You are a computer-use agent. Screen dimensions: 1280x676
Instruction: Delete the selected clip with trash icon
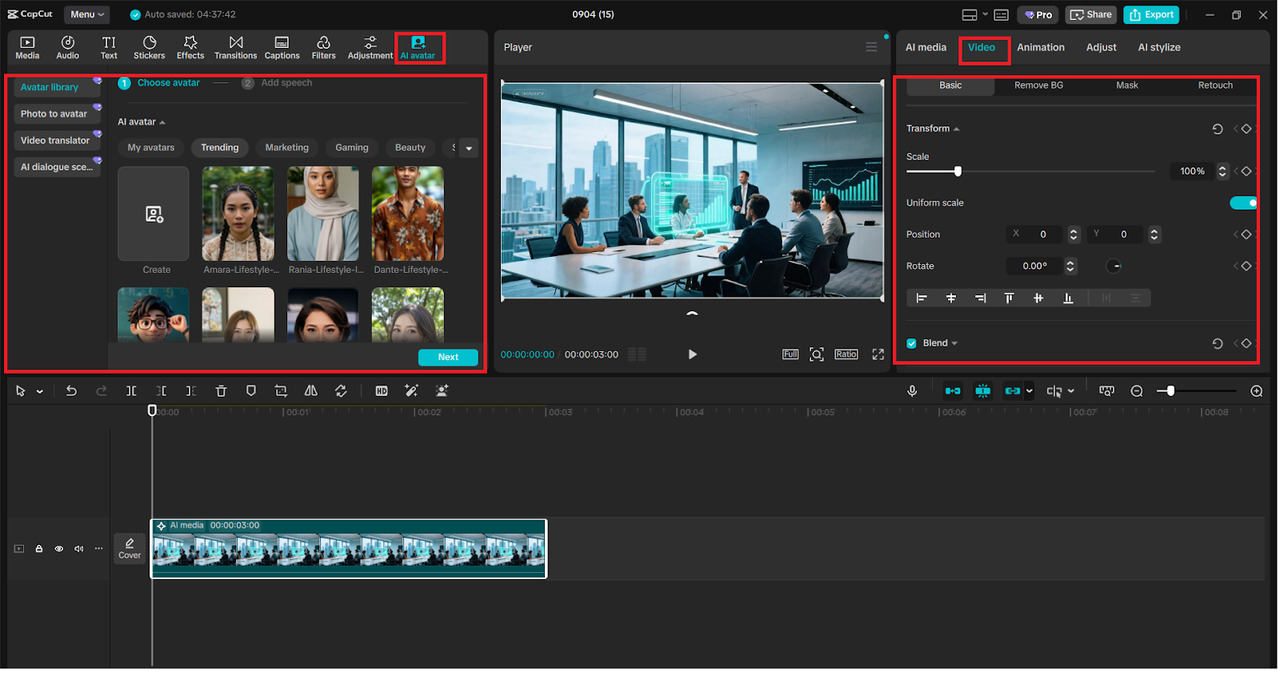tap(221, 391)
